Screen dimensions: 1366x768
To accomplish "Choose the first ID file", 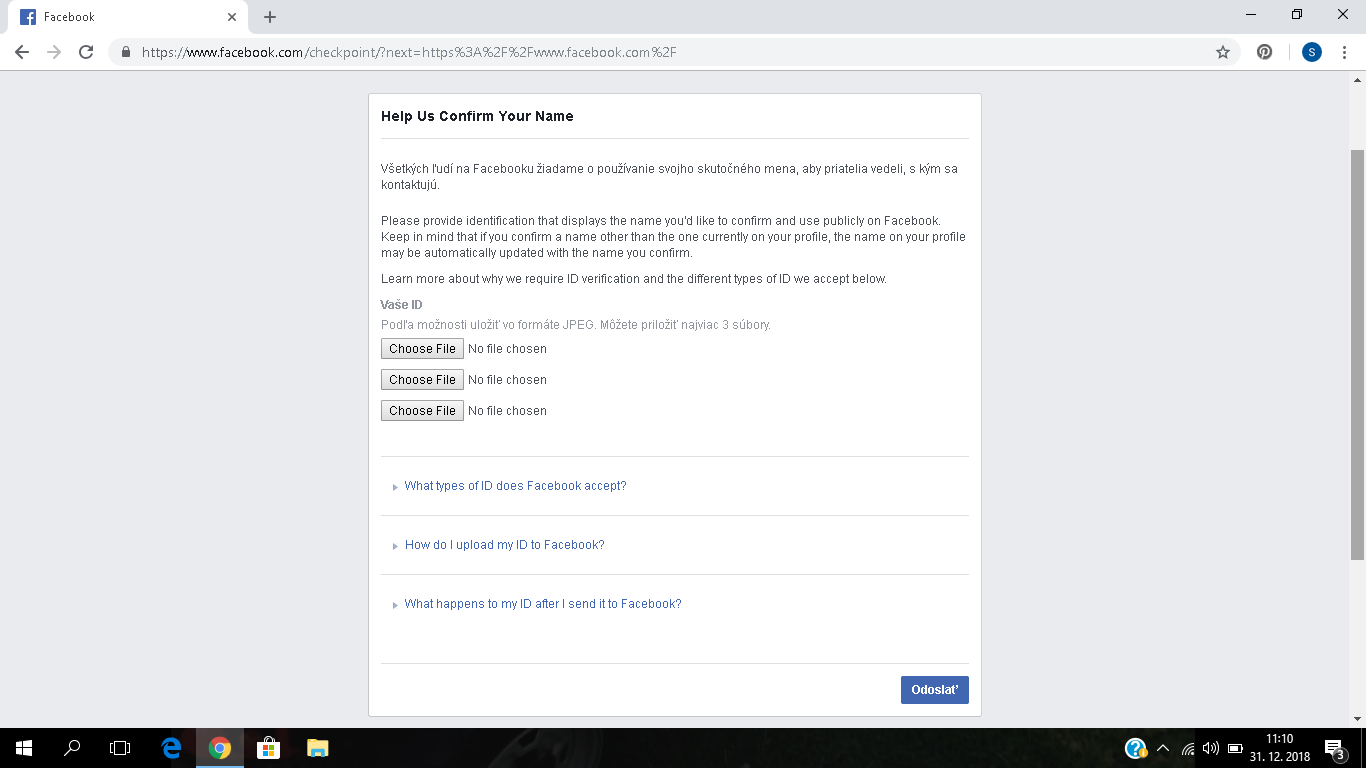I will (422, 349).
